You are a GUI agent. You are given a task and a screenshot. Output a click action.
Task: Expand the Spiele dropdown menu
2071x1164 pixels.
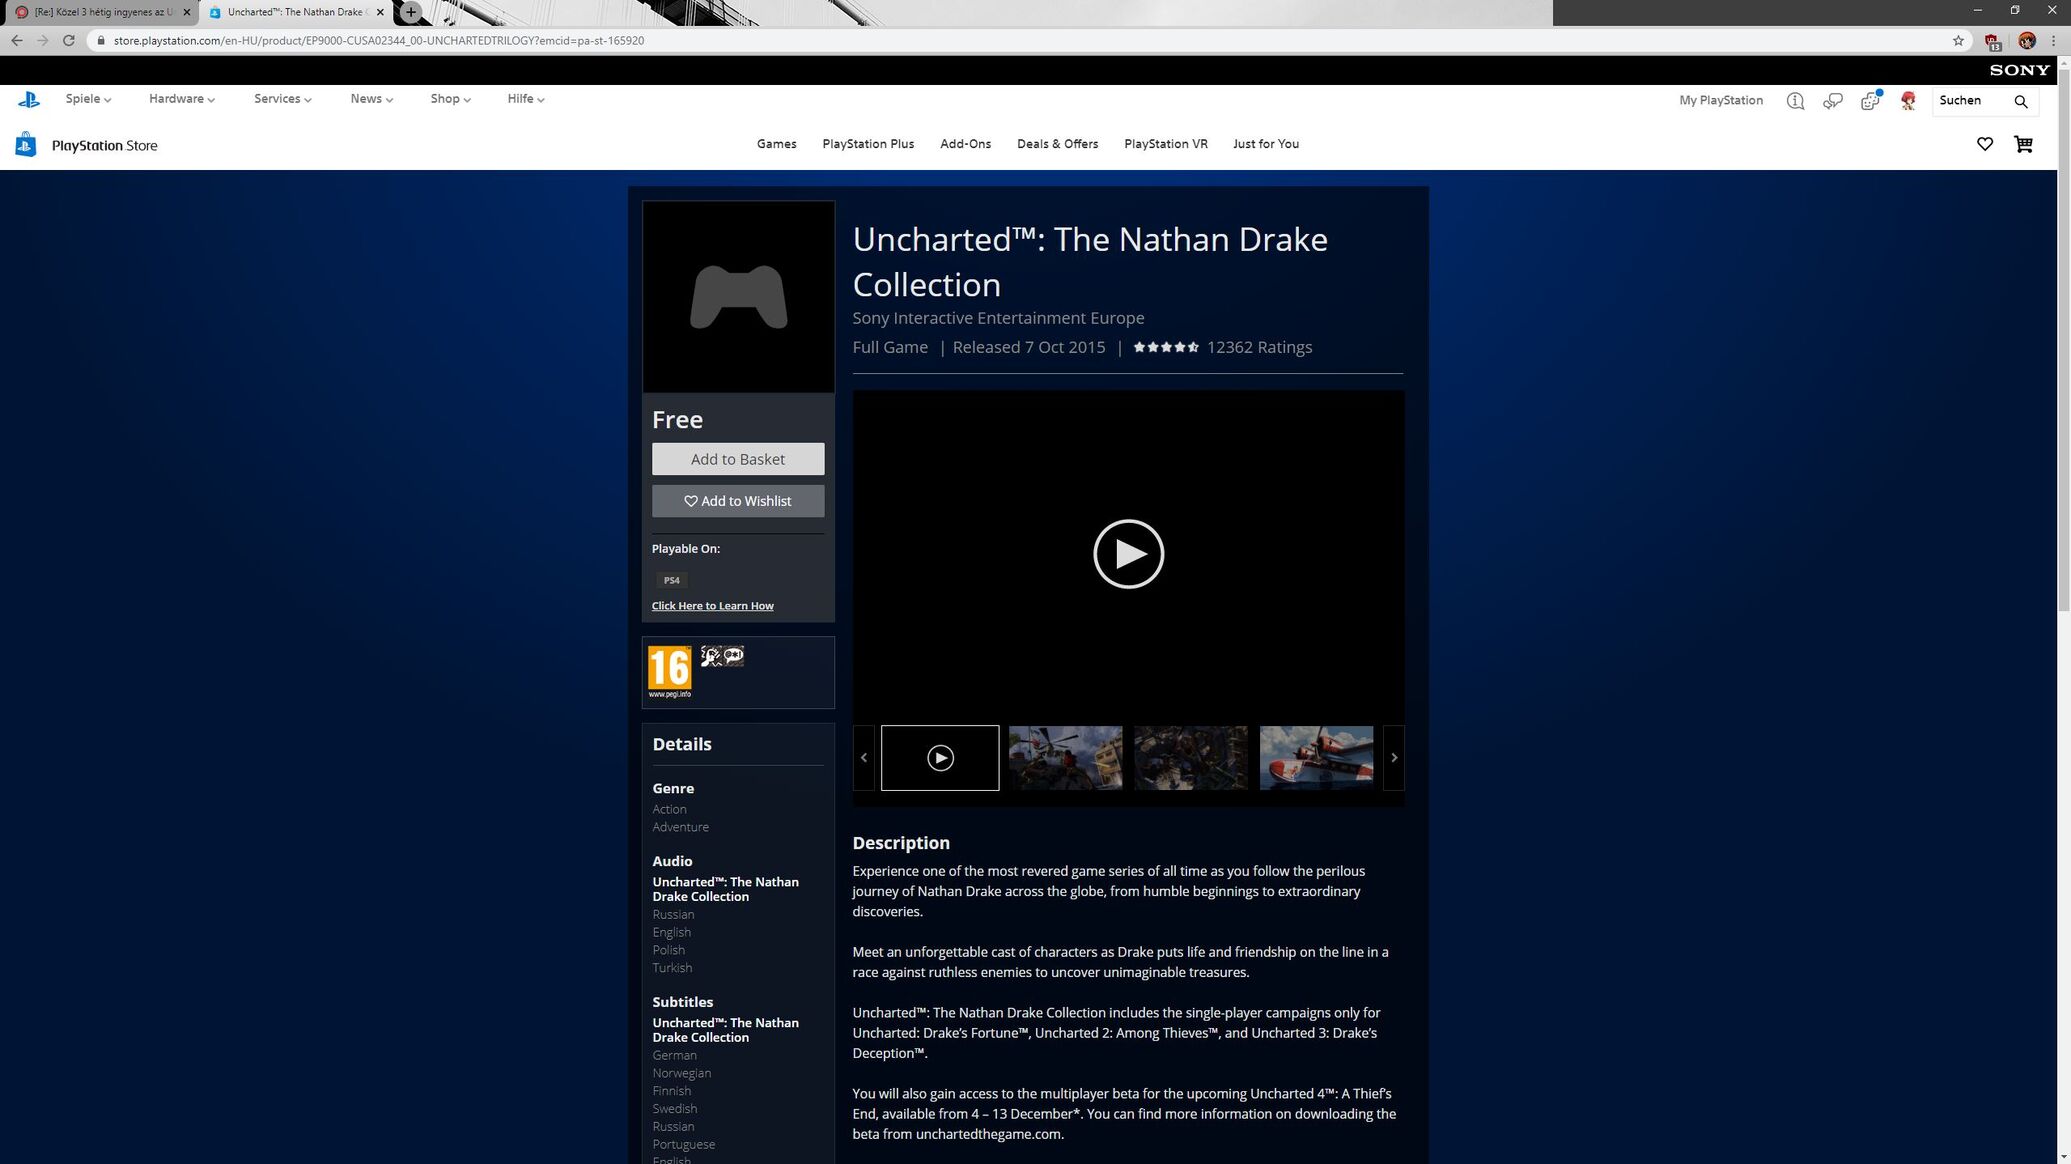88,99
